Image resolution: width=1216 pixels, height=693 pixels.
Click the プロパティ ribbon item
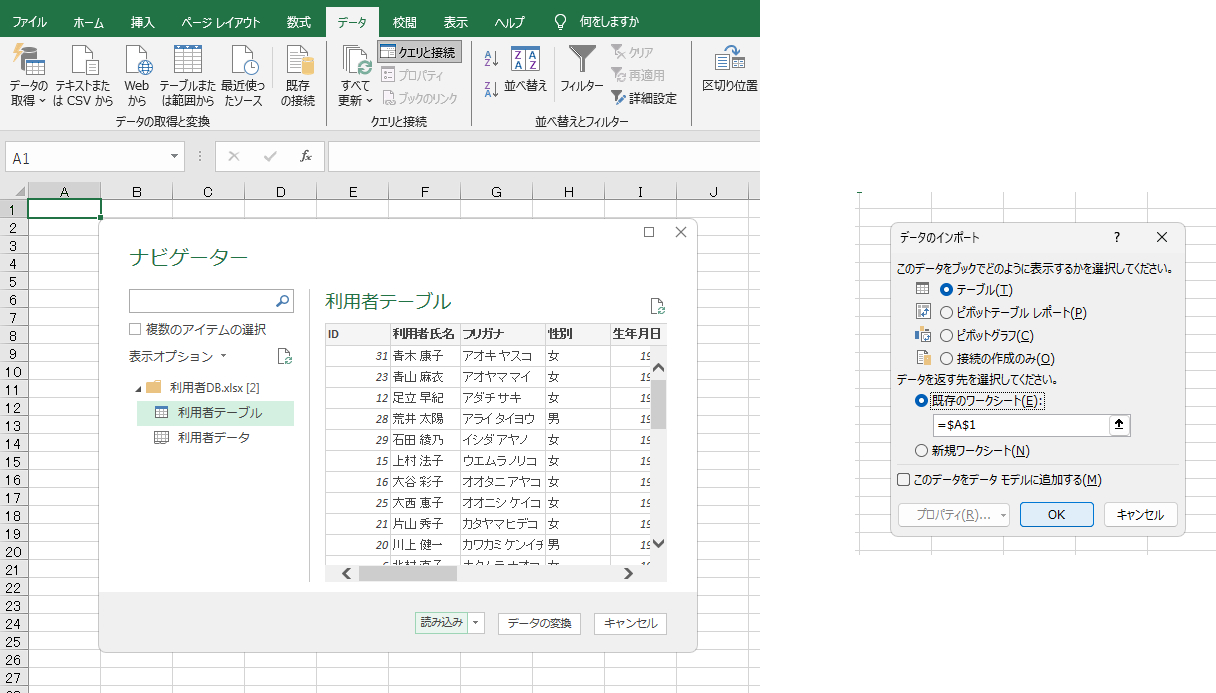(412, 75)
